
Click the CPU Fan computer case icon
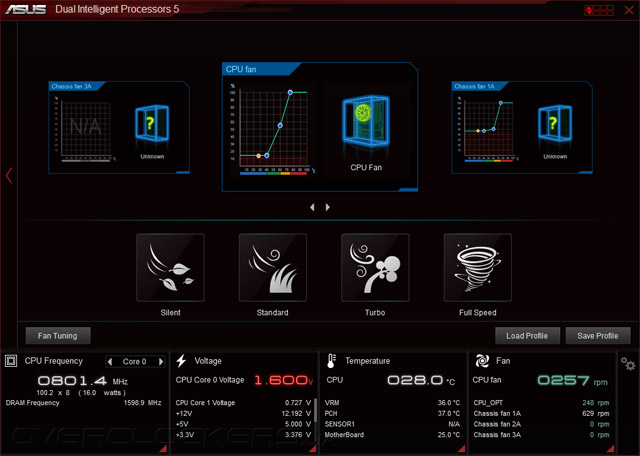(x=366, y=121)
